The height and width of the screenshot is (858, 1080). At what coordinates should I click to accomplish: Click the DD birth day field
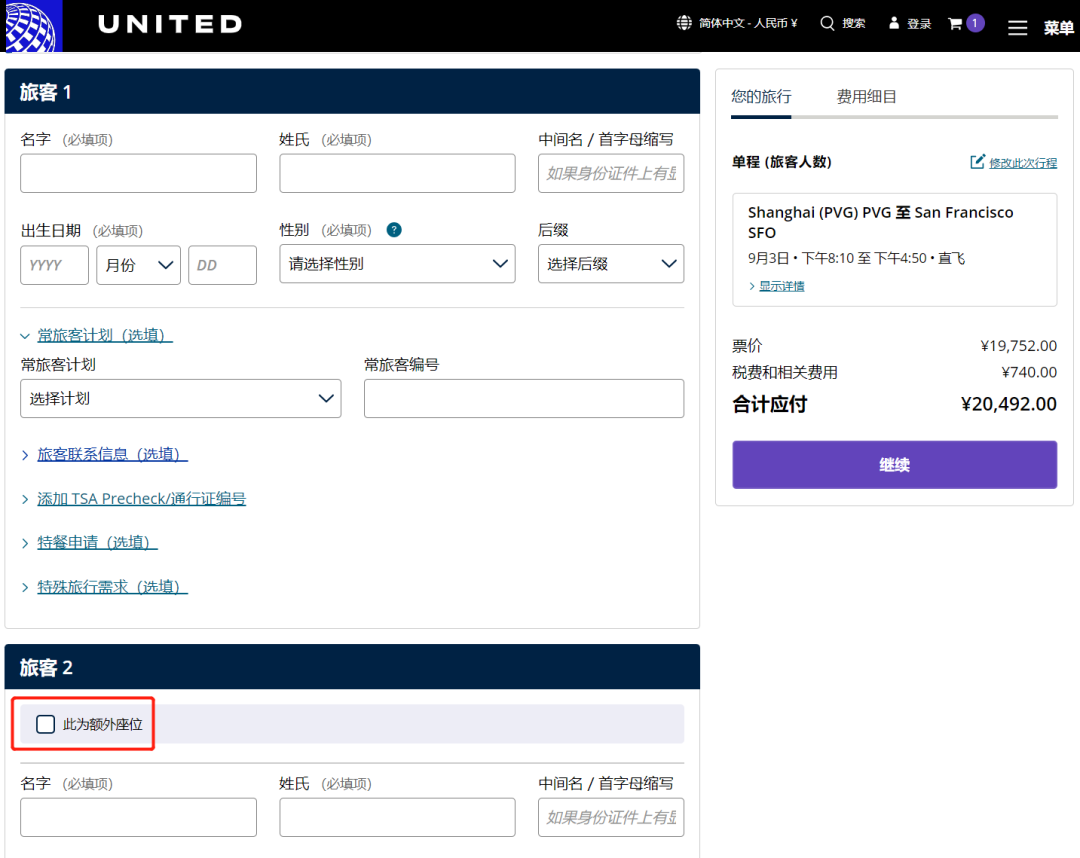(x=222, y=265)
